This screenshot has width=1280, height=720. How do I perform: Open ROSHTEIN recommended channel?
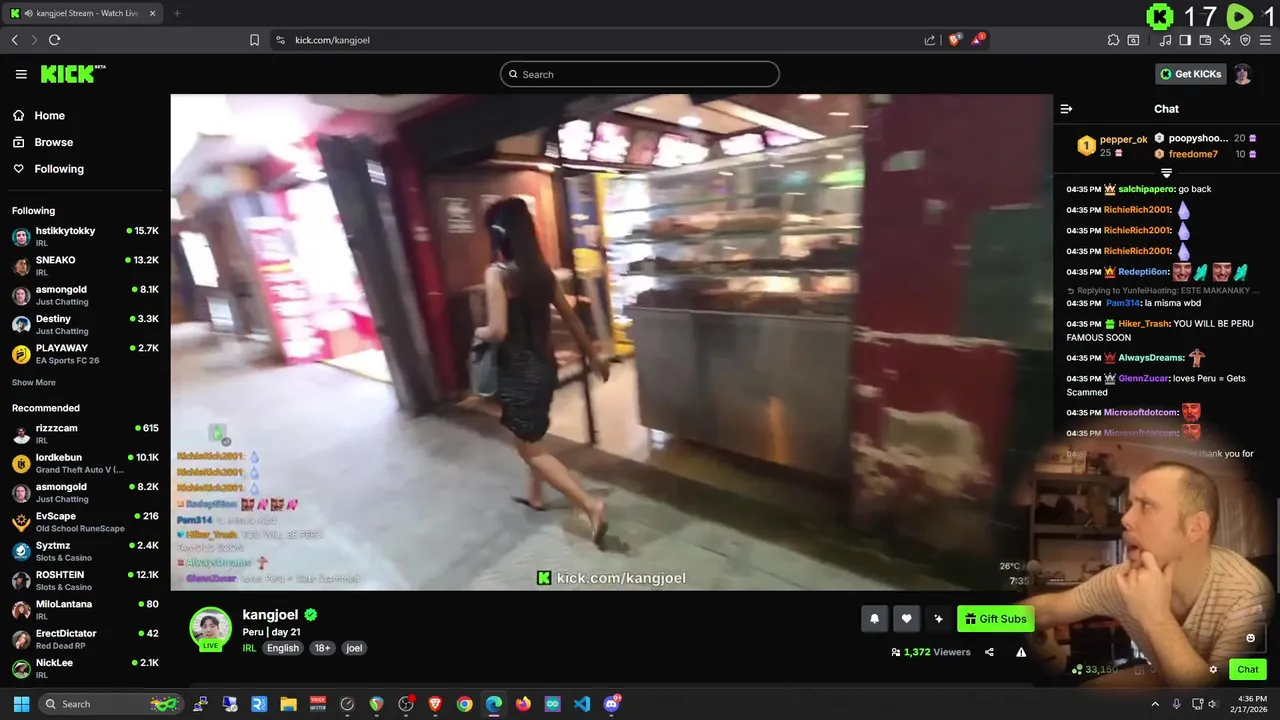pyautogui.click(x=85, y=580)
